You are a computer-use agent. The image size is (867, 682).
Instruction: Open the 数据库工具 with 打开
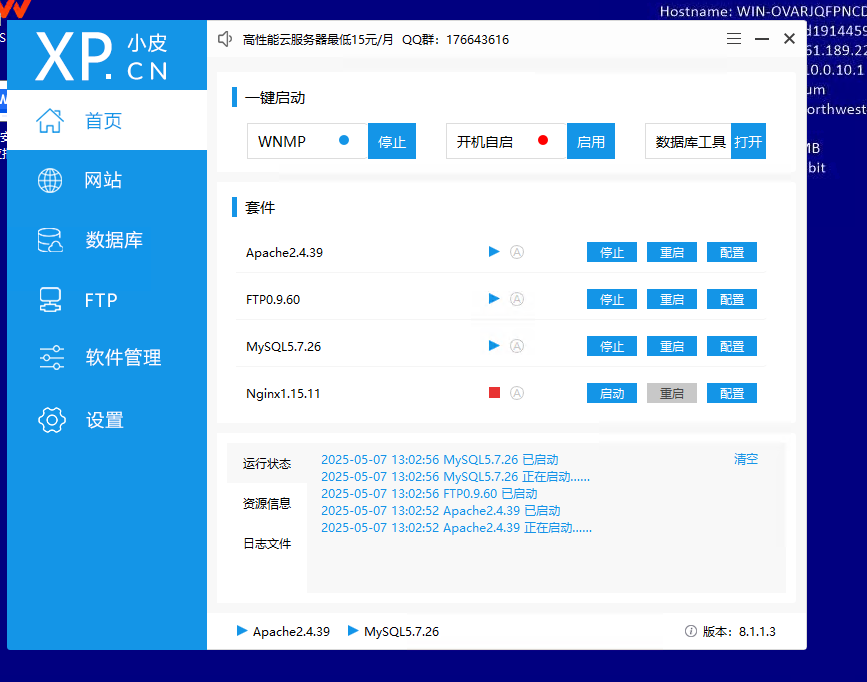tap(748, 142)
